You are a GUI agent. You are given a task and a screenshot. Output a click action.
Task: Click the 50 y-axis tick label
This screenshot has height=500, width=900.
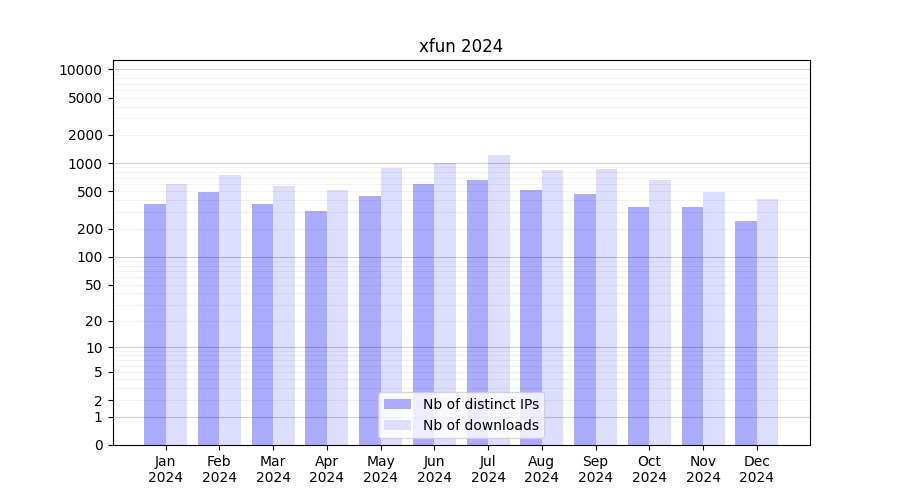(92, 285)
